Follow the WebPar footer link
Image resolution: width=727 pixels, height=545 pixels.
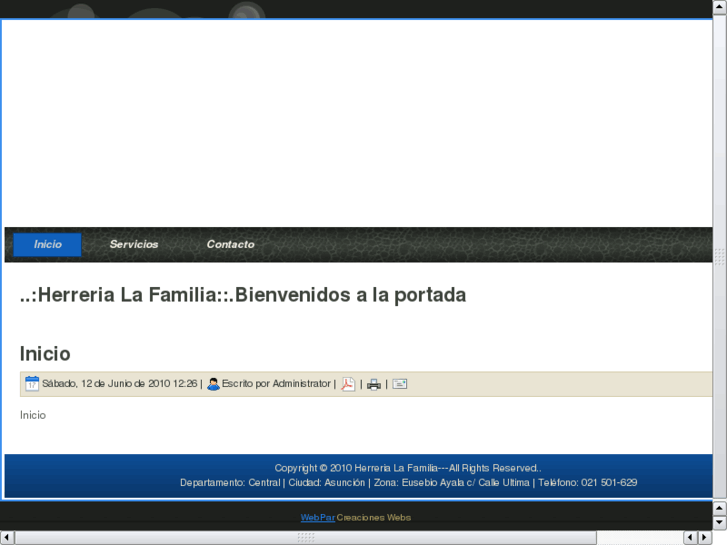coord(318,517)
